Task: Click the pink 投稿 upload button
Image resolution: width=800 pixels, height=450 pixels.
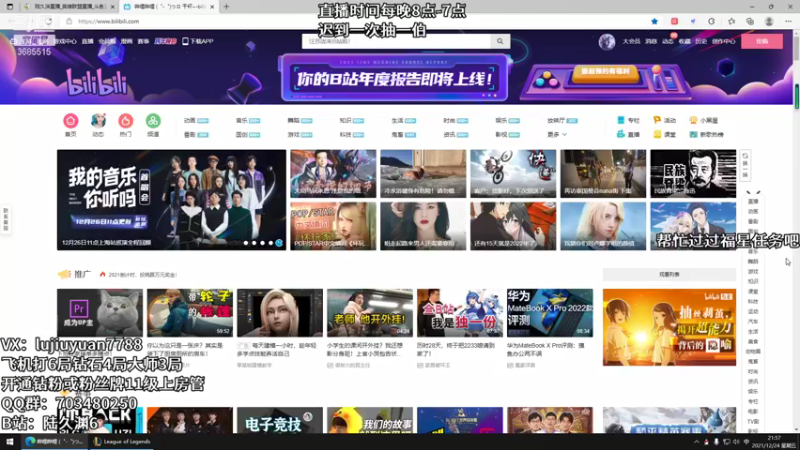Action: point(762,41)
